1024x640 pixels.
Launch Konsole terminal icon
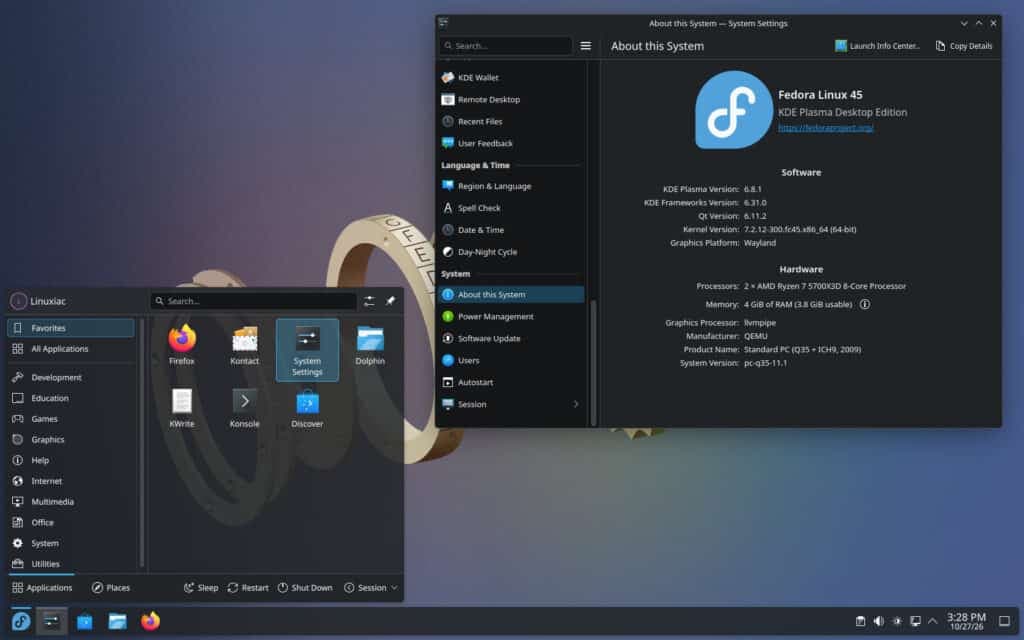(x=244, y=408)
